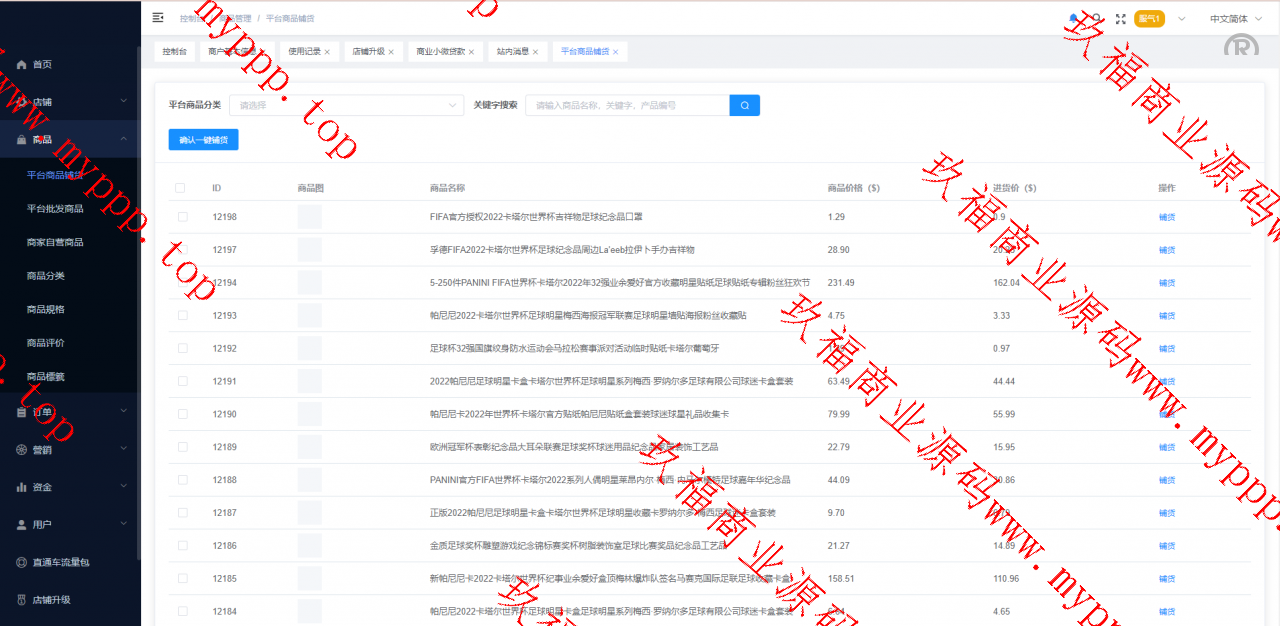
Task: Open 商品分类 in sidebar submenu
Action: pyautogui.click(x=46, y=275)
